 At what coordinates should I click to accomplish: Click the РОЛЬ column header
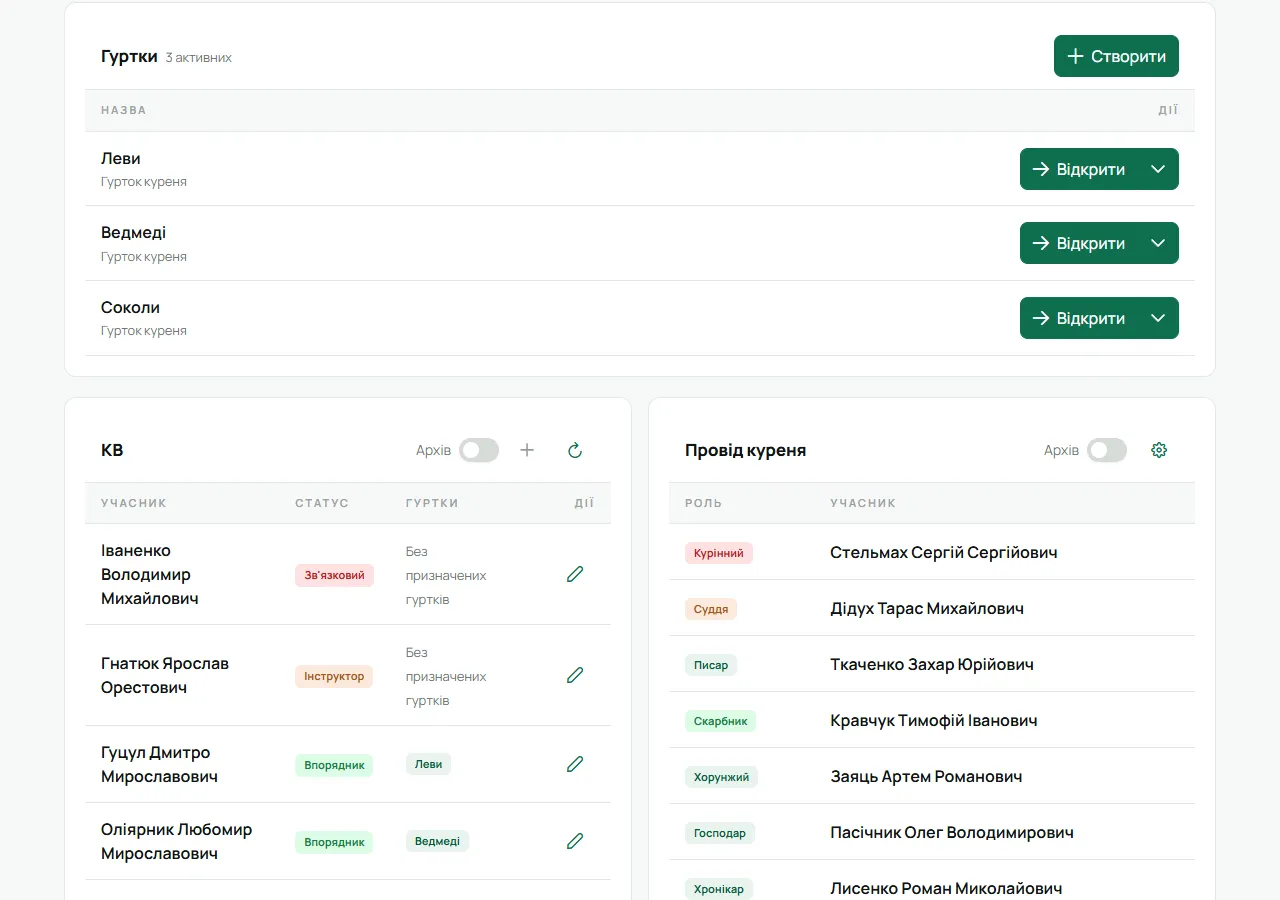tap(703, 503)
